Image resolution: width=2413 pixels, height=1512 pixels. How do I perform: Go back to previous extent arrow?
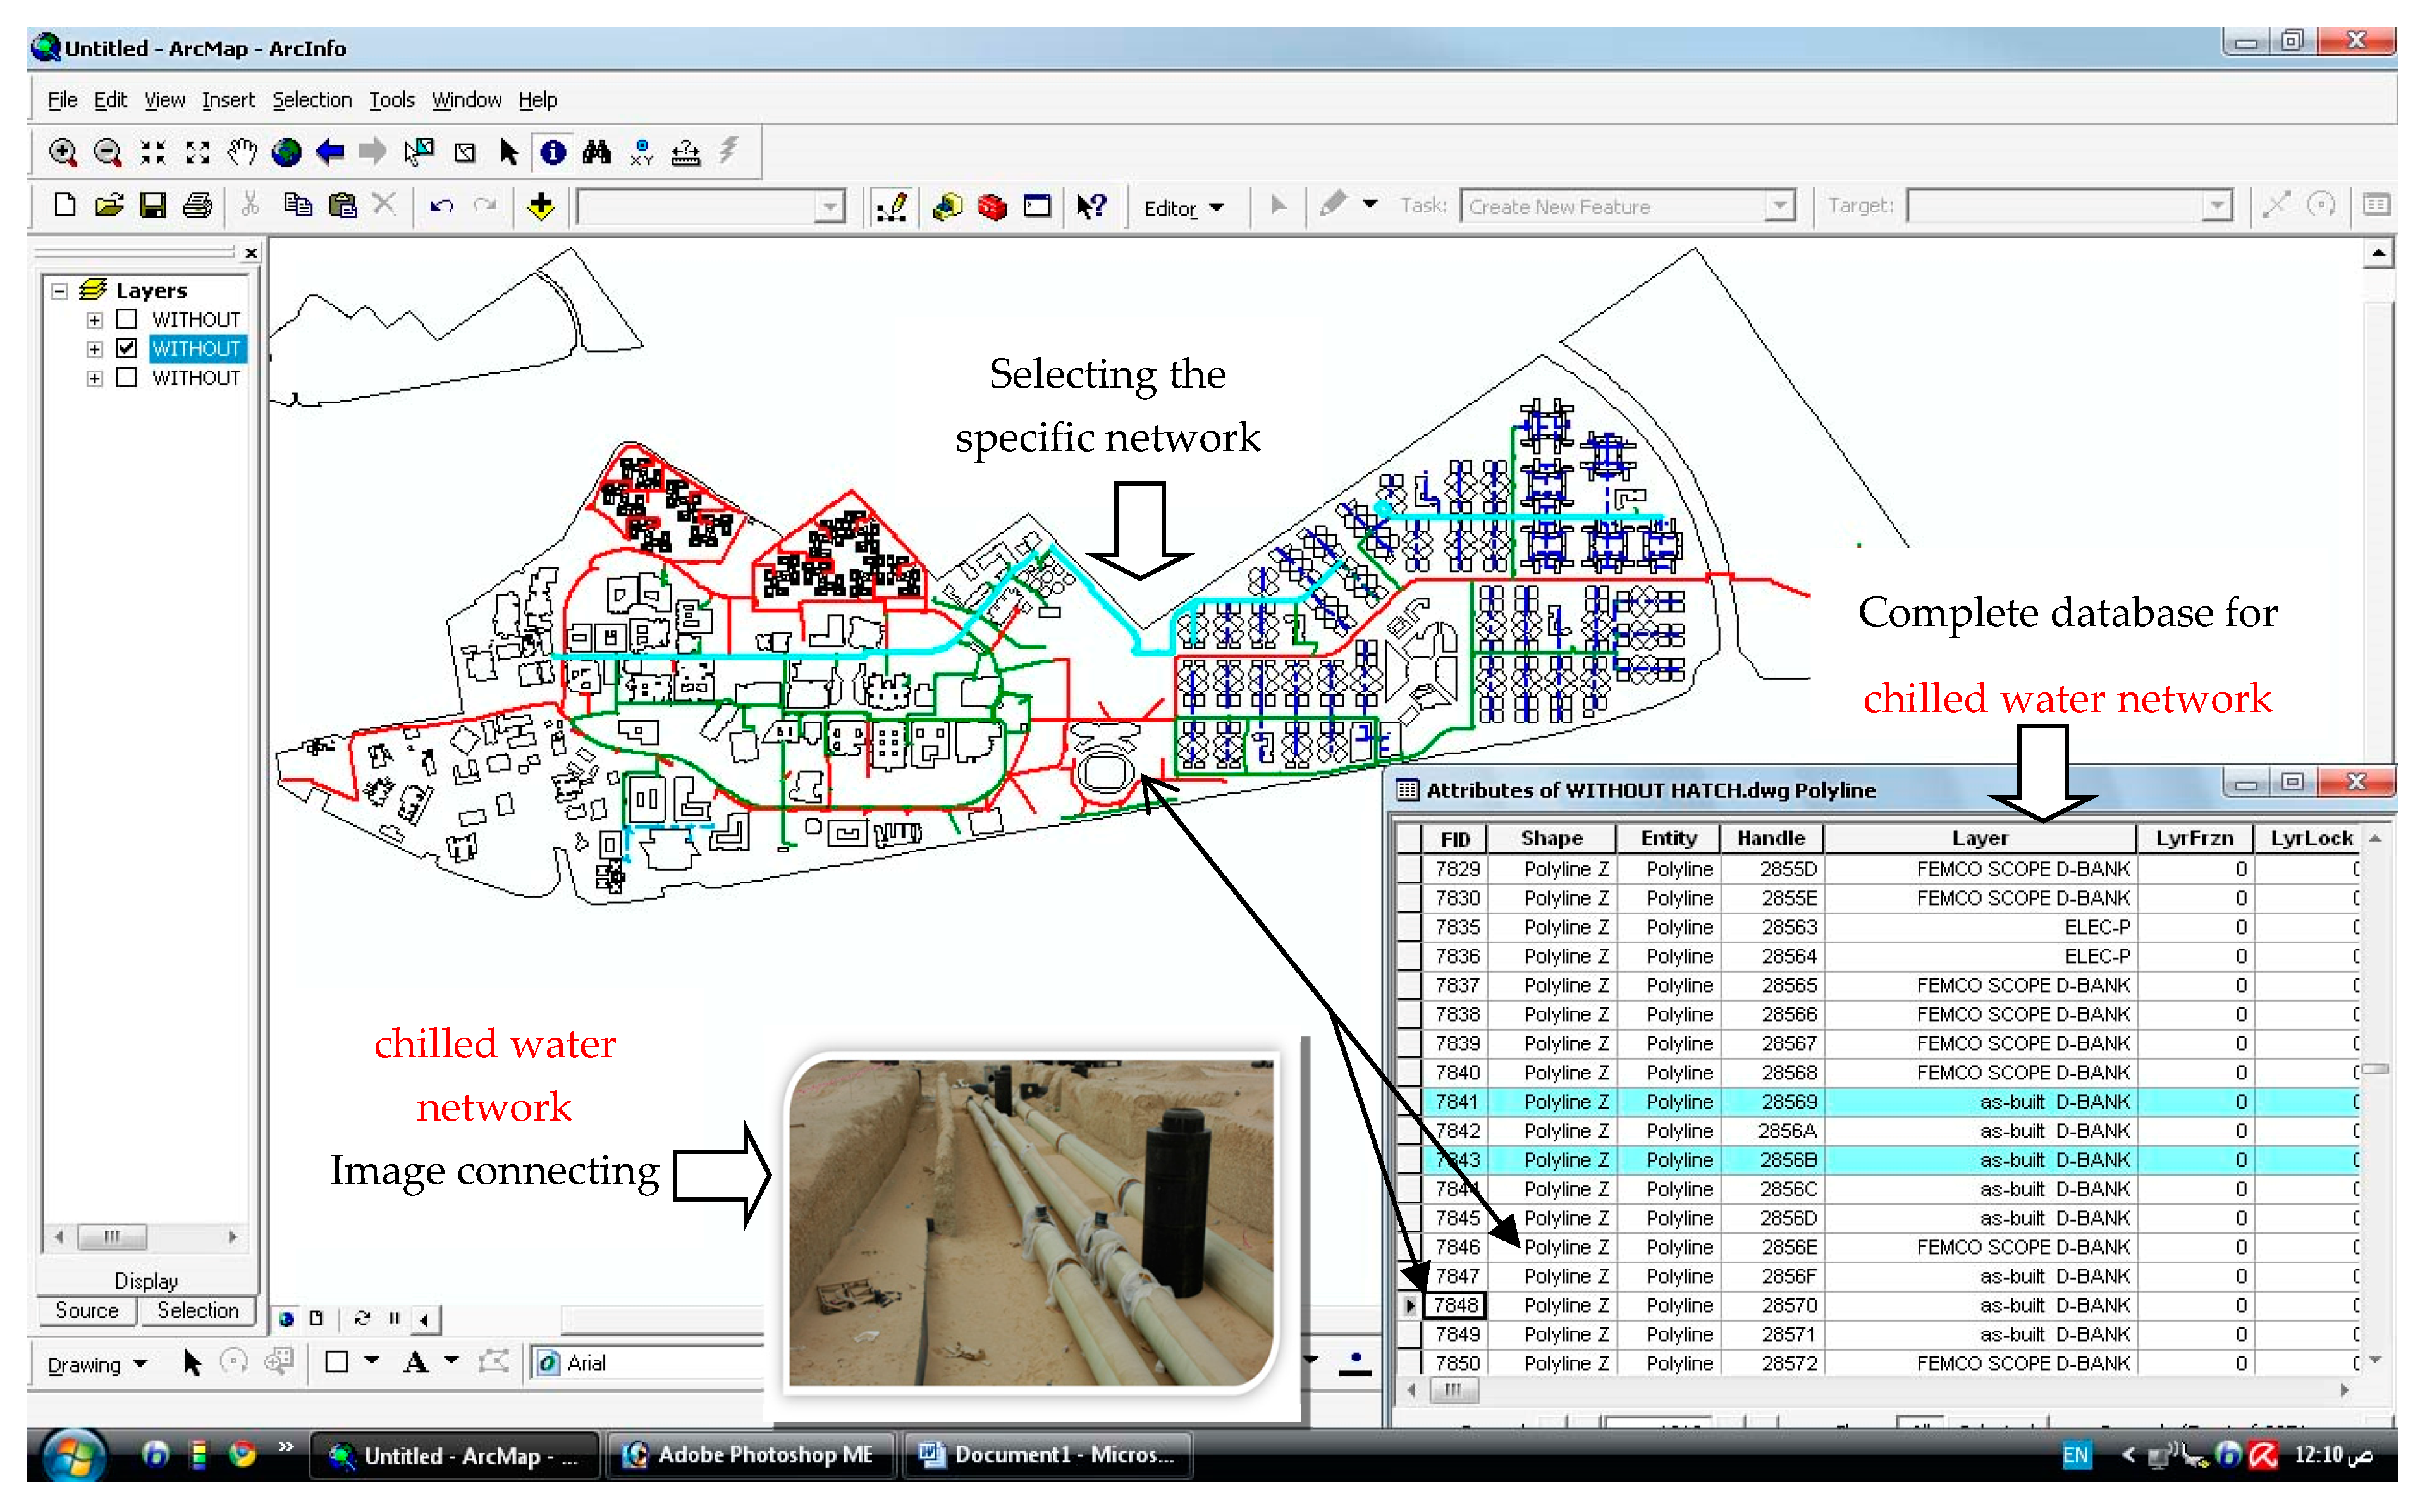pyautogui.click(x=330, y=152)
